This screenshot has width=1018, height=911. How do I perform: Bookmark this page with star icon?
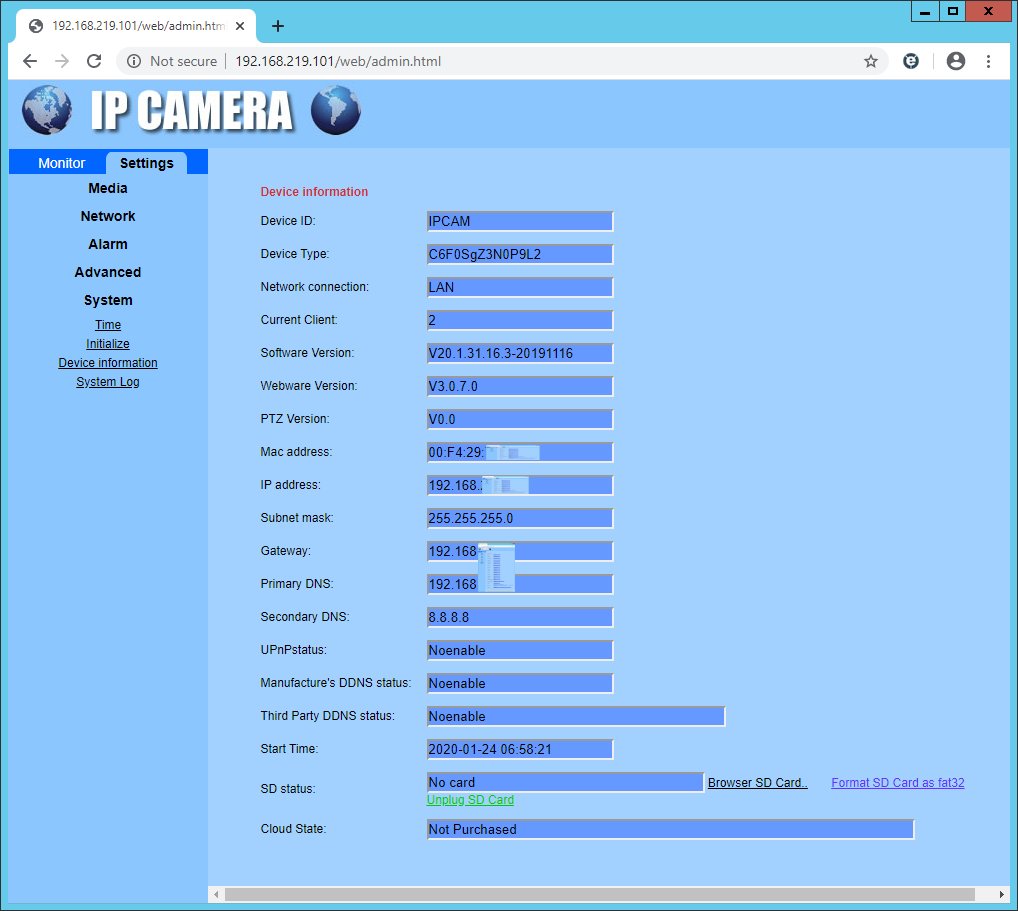pos(871,61)
